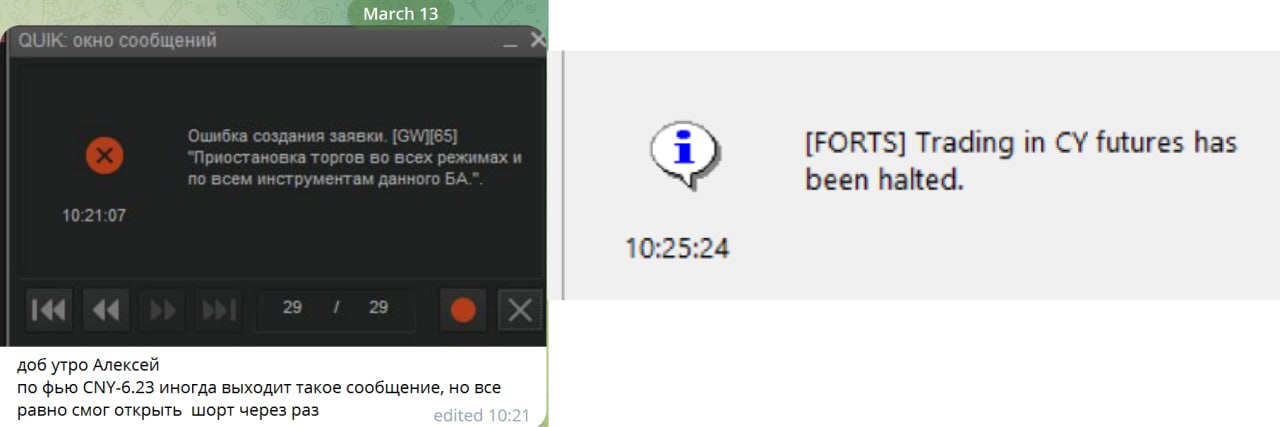
Task: Go to the previous QUIK message
Action: point(106,309)
